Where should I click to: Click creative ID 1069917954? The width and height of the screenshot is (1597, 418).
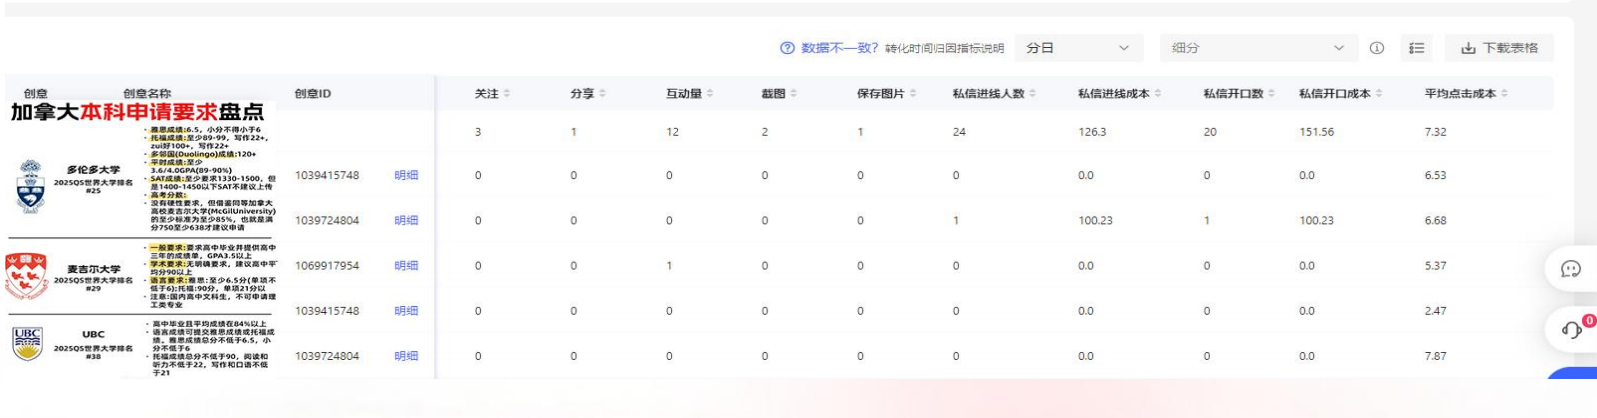(x=327, y=265)
